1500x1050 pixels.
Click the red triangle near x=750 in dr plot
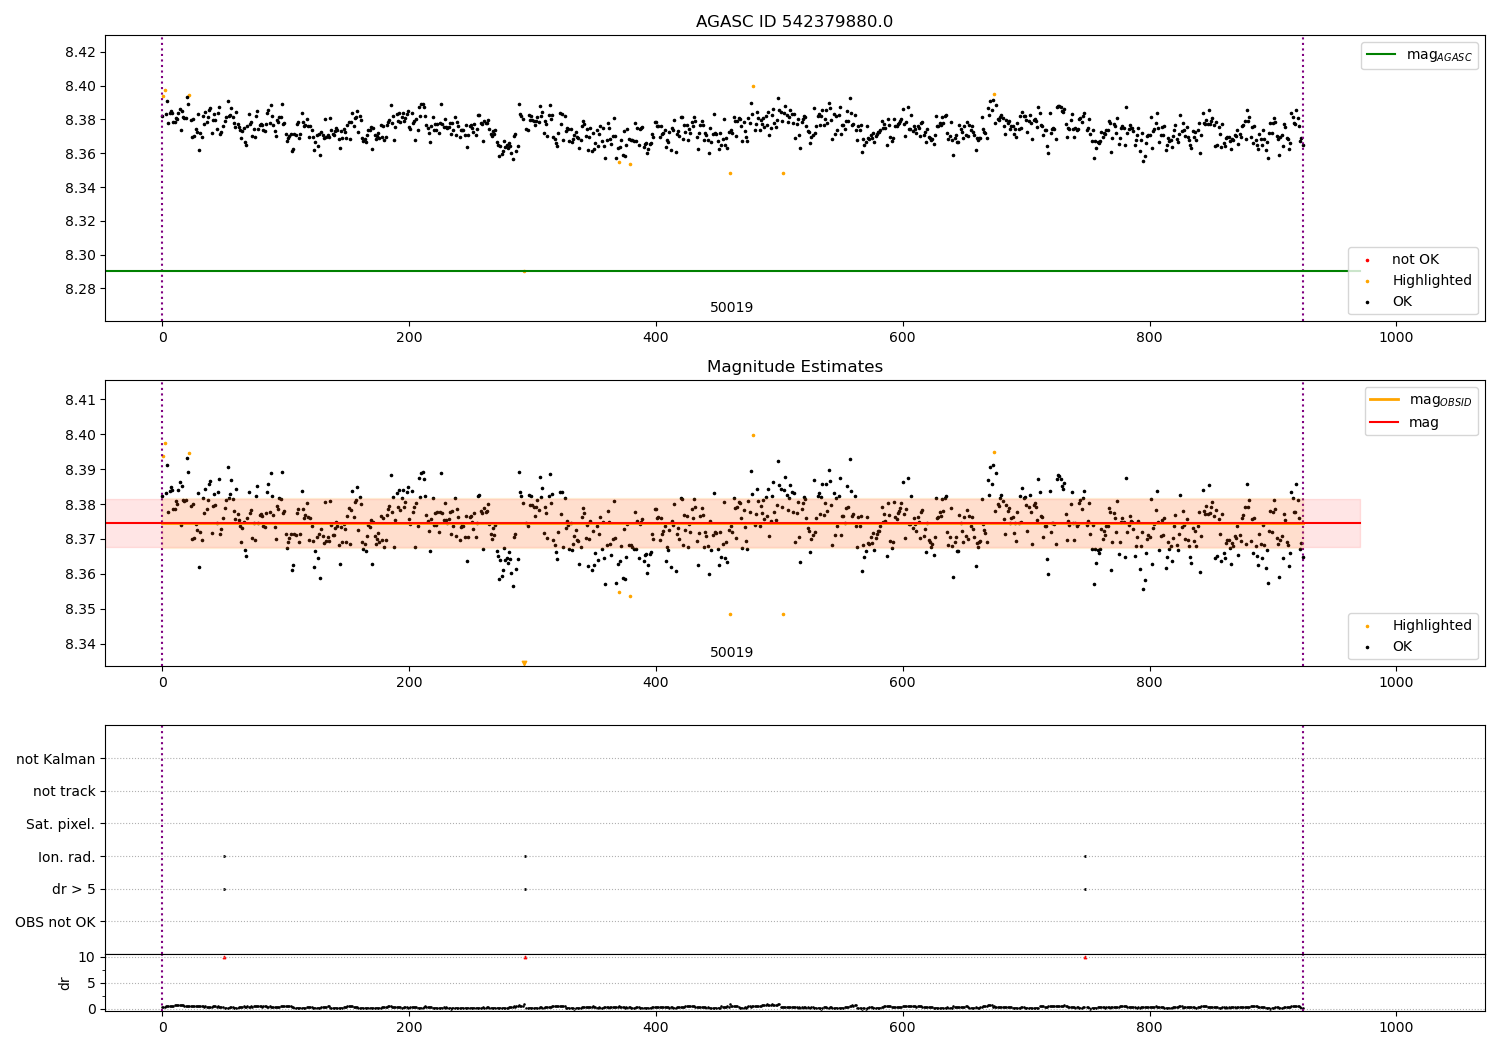pyautogui.click(x=1085, y=957)
